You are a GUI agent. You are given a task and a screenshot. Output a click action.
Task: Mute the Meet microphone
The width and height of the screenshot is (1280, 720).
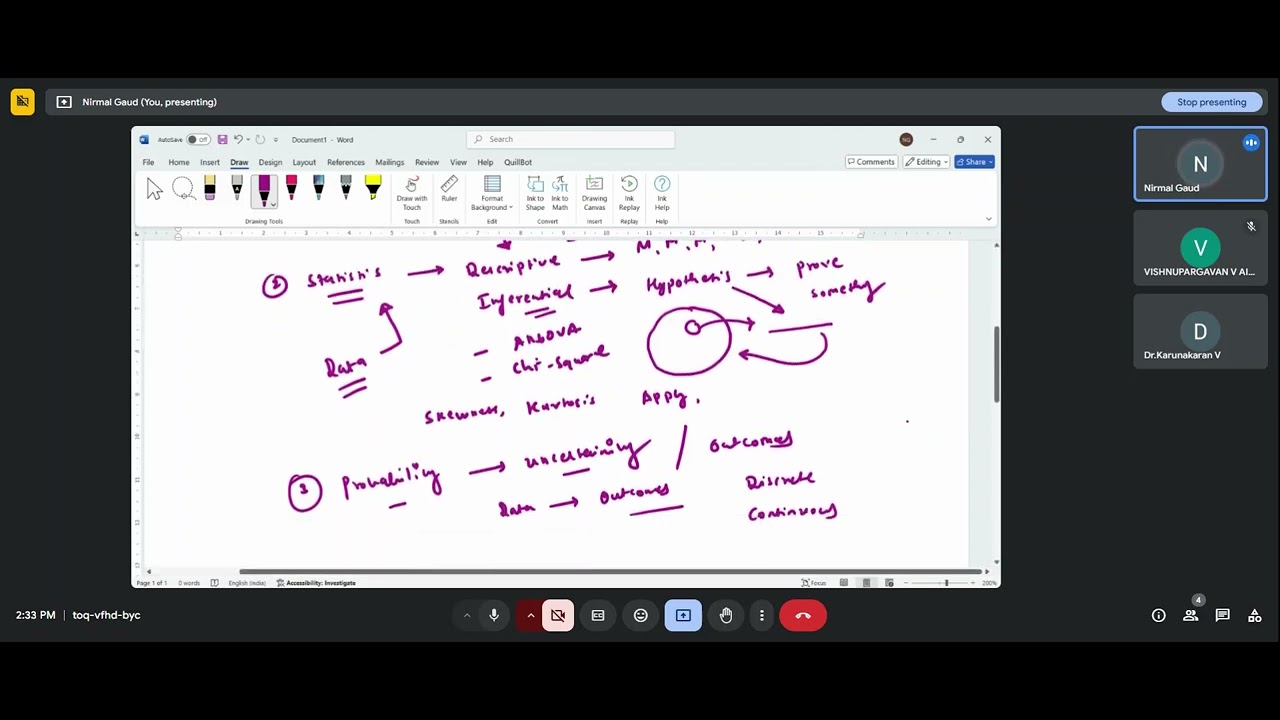click(494, 615)
